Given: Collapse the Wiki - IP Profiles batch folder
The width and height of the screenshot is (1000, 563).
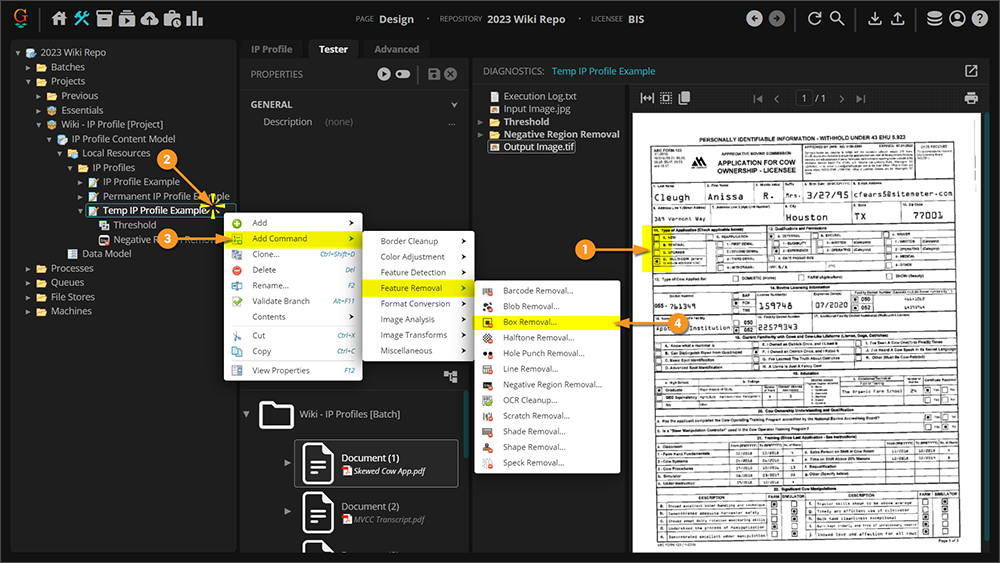Looking at the screenshot, I should tap(246, 414).
